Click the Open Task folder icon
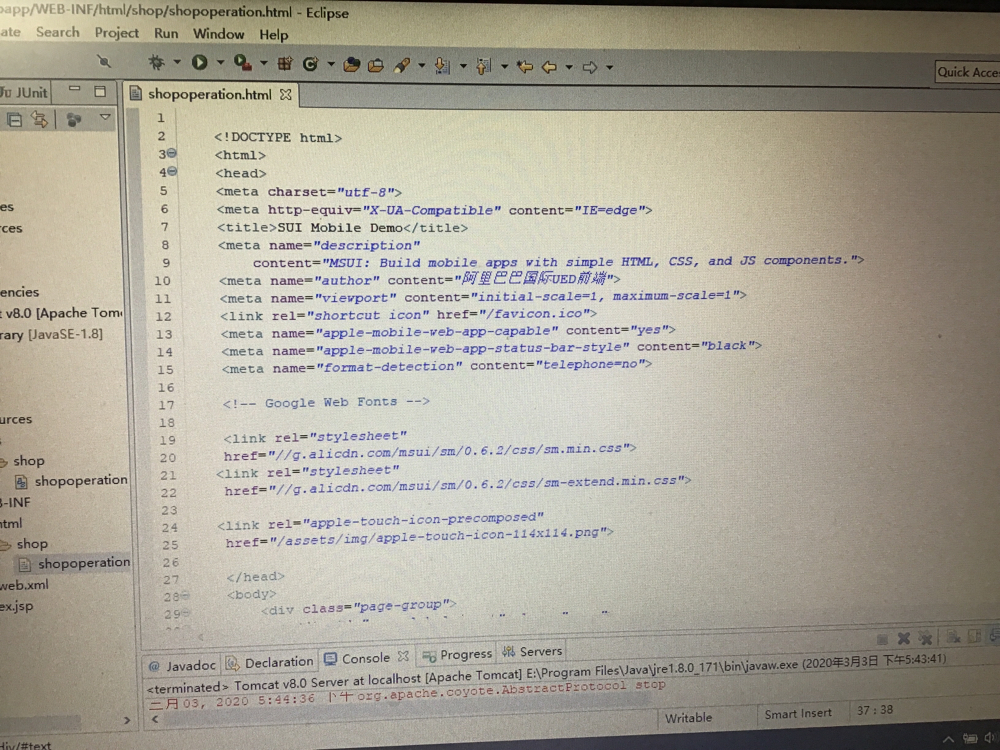The height and width of the screenshot is (750, 1000). [x=376, y=64]
